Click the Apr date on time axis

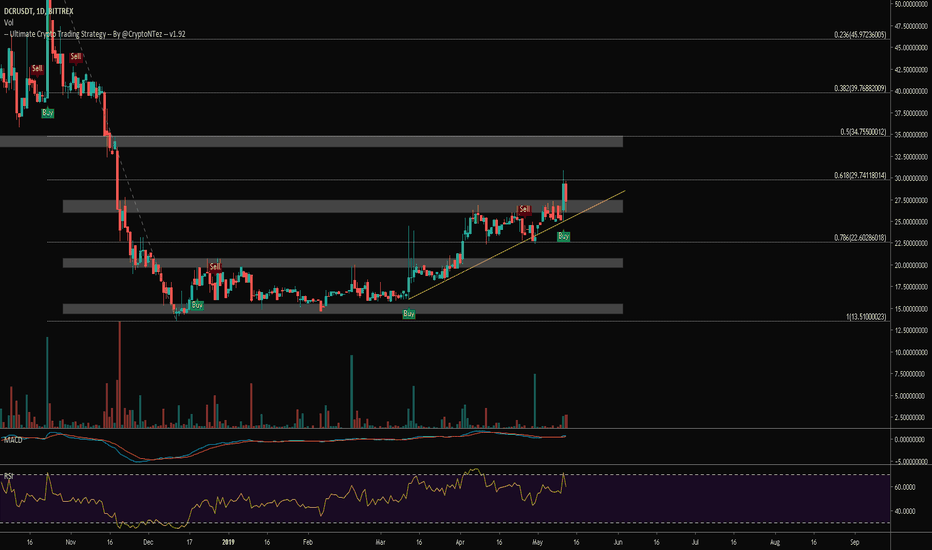pyautogui.click(x=460, y=542)
